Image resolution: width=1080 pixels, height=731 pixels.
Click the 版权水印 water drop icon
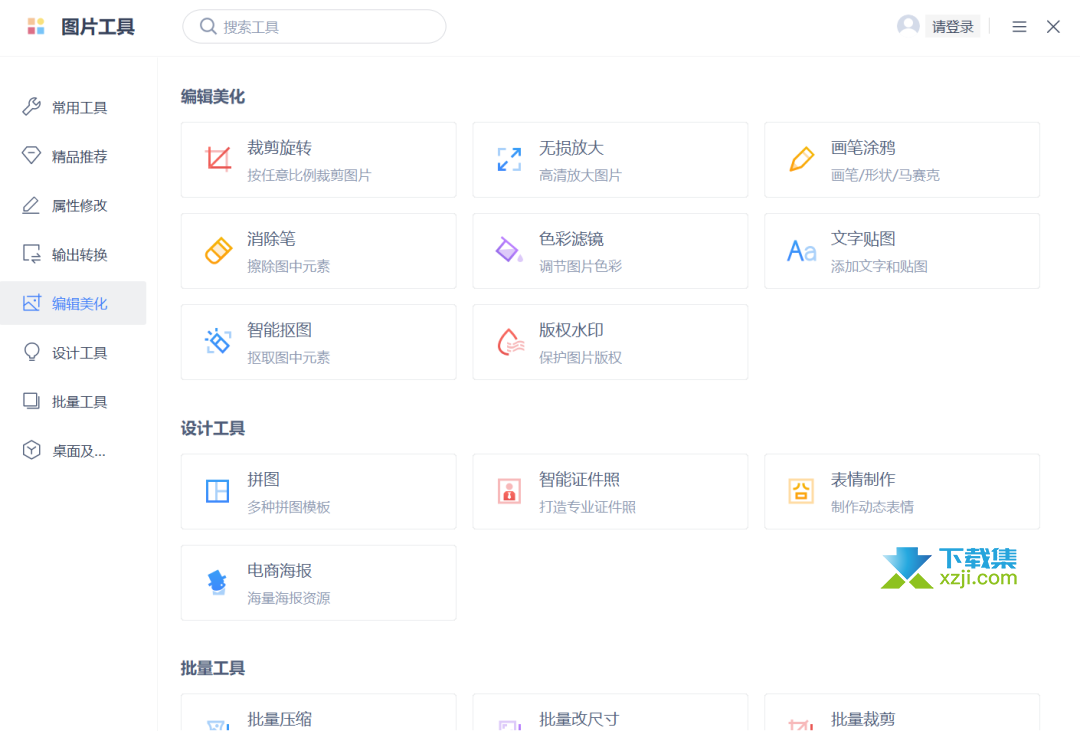pyautogui.click(x=510, y=342)
